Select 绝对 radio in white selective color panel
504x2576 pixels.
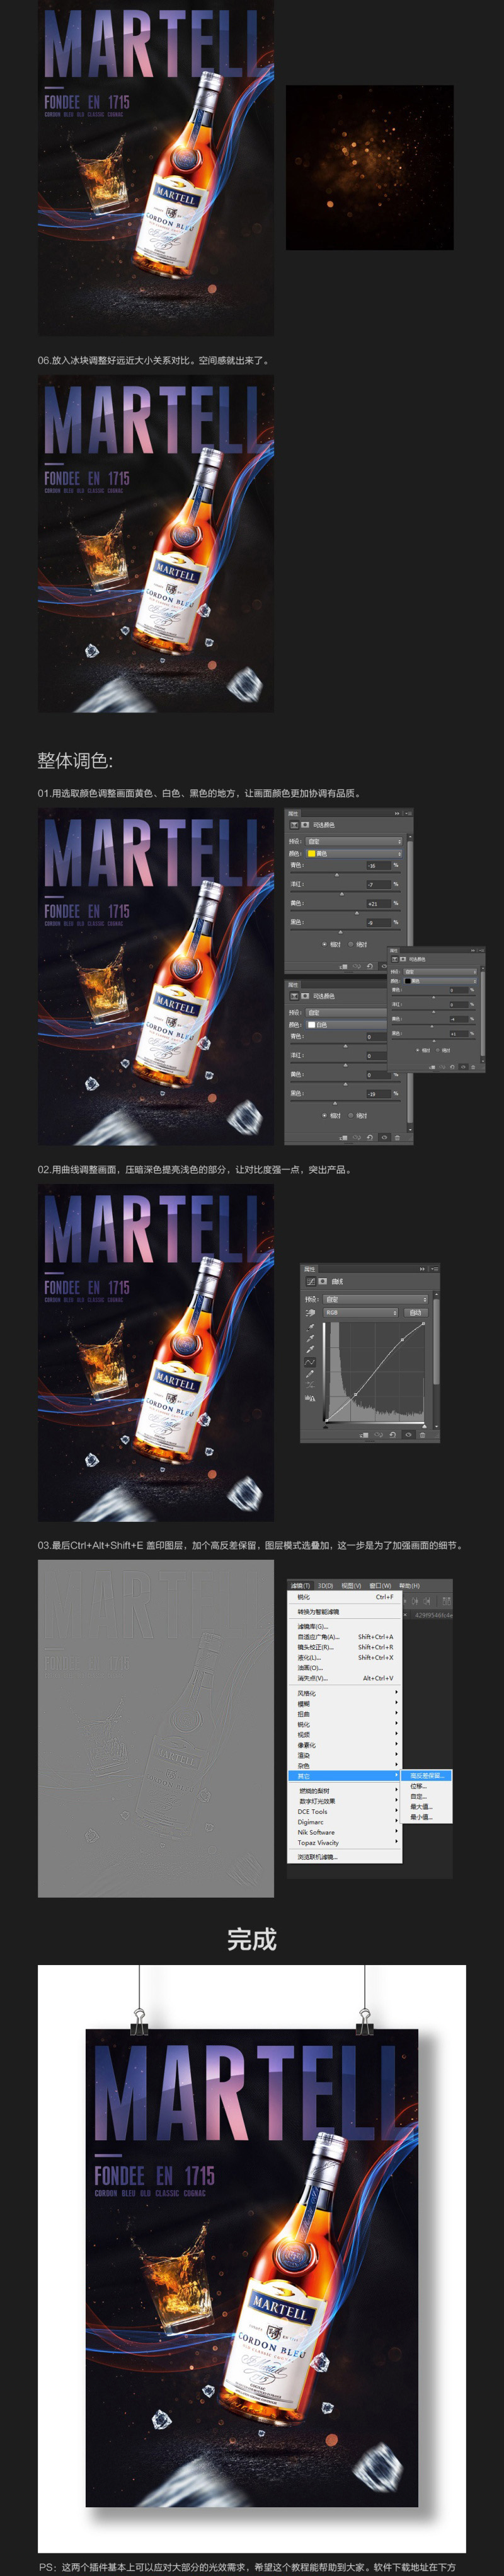pyautogui.click(x=350, y=1115)
